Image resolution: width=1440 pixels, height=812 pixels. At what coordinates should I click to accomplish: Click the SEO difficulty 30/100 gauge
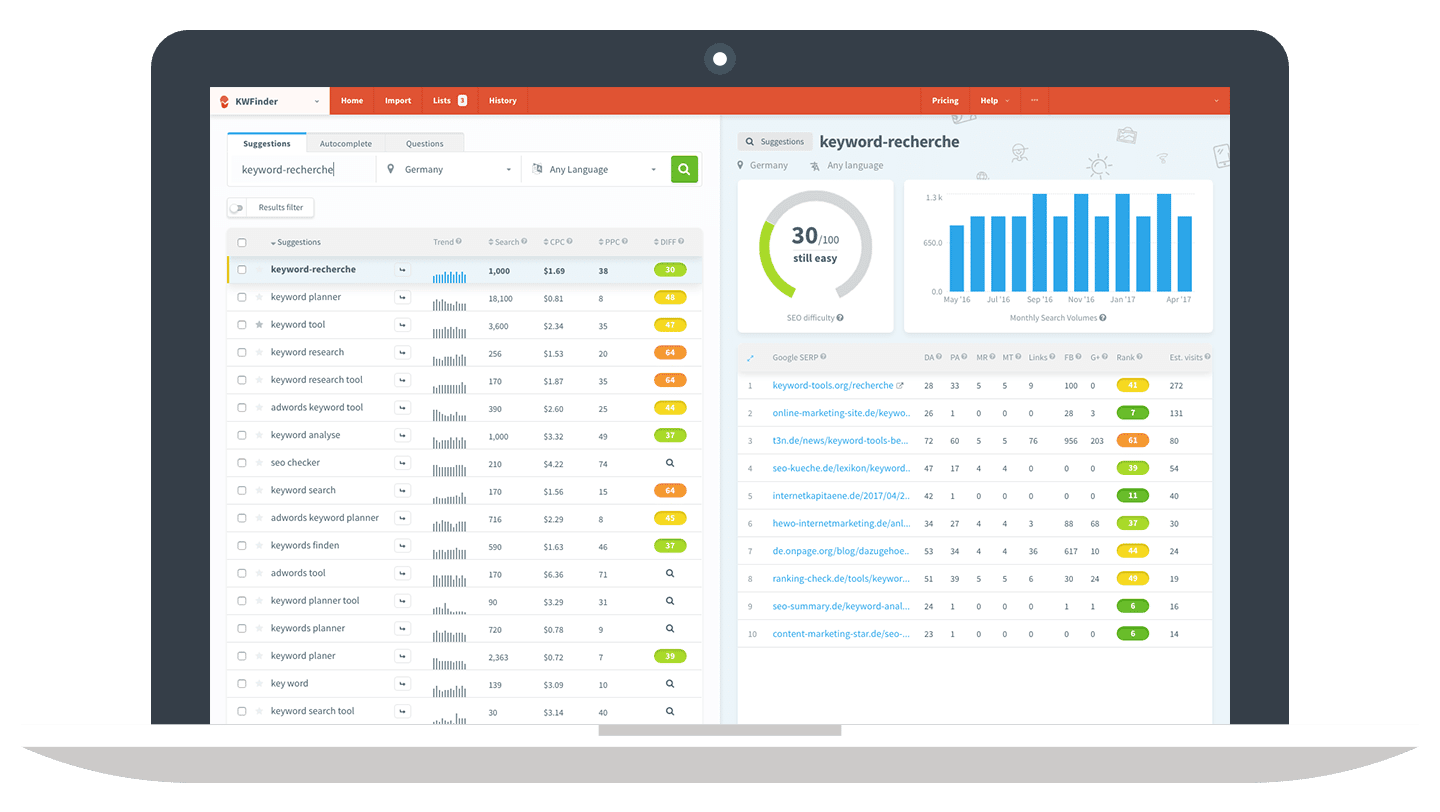(x=815, y=246)
